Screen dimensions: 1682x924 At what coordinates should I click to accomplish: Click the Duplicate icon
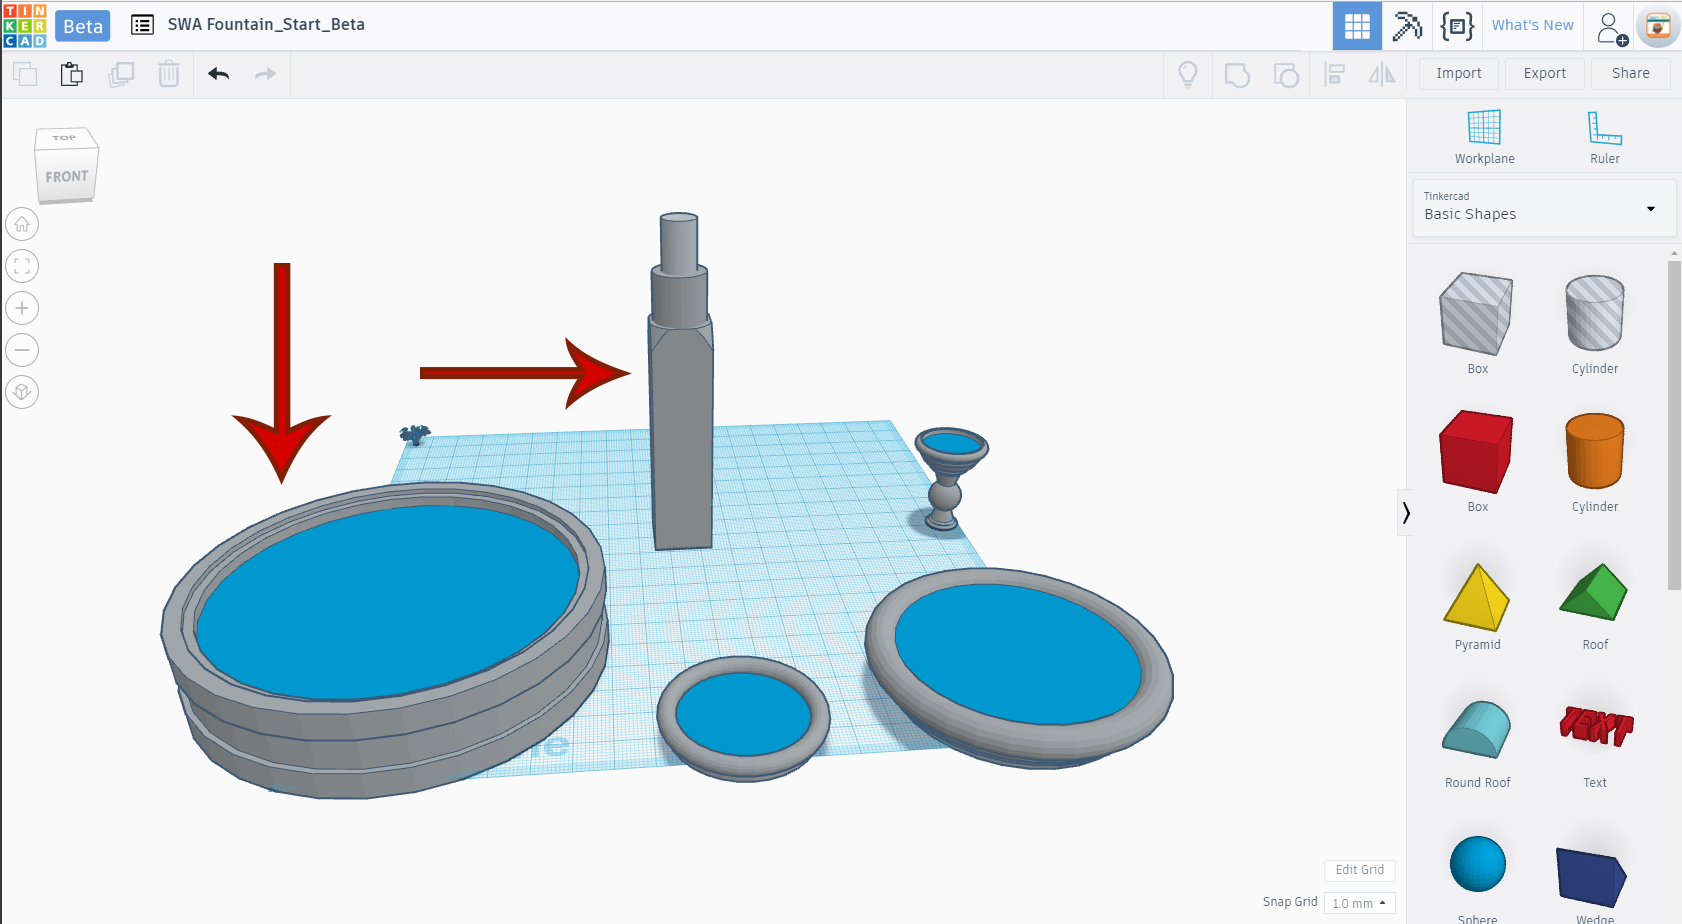pyautogui.click(x=121, y=74)
